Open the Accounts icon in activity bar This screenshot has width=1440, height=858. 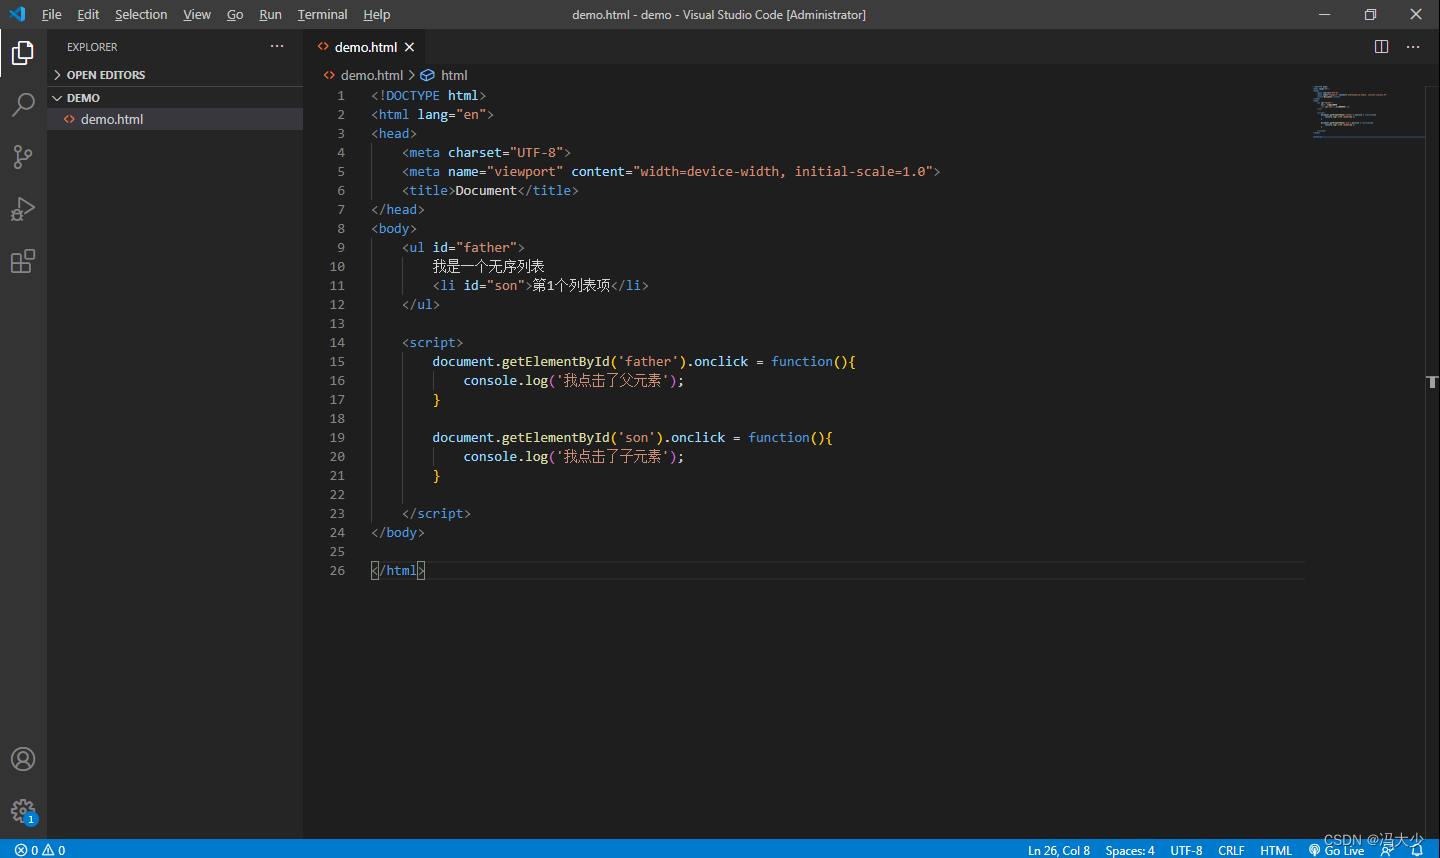(x=23, y=759)
